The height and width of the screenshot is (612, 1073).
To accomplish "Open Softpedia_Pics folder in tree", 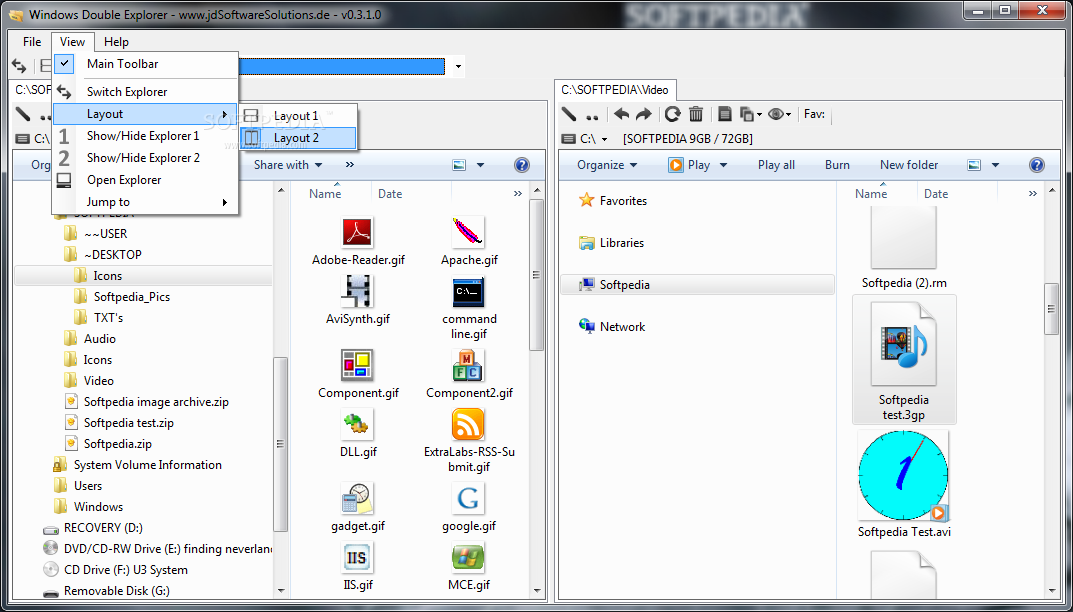I will pyautogui.click(x=131, y=296).
